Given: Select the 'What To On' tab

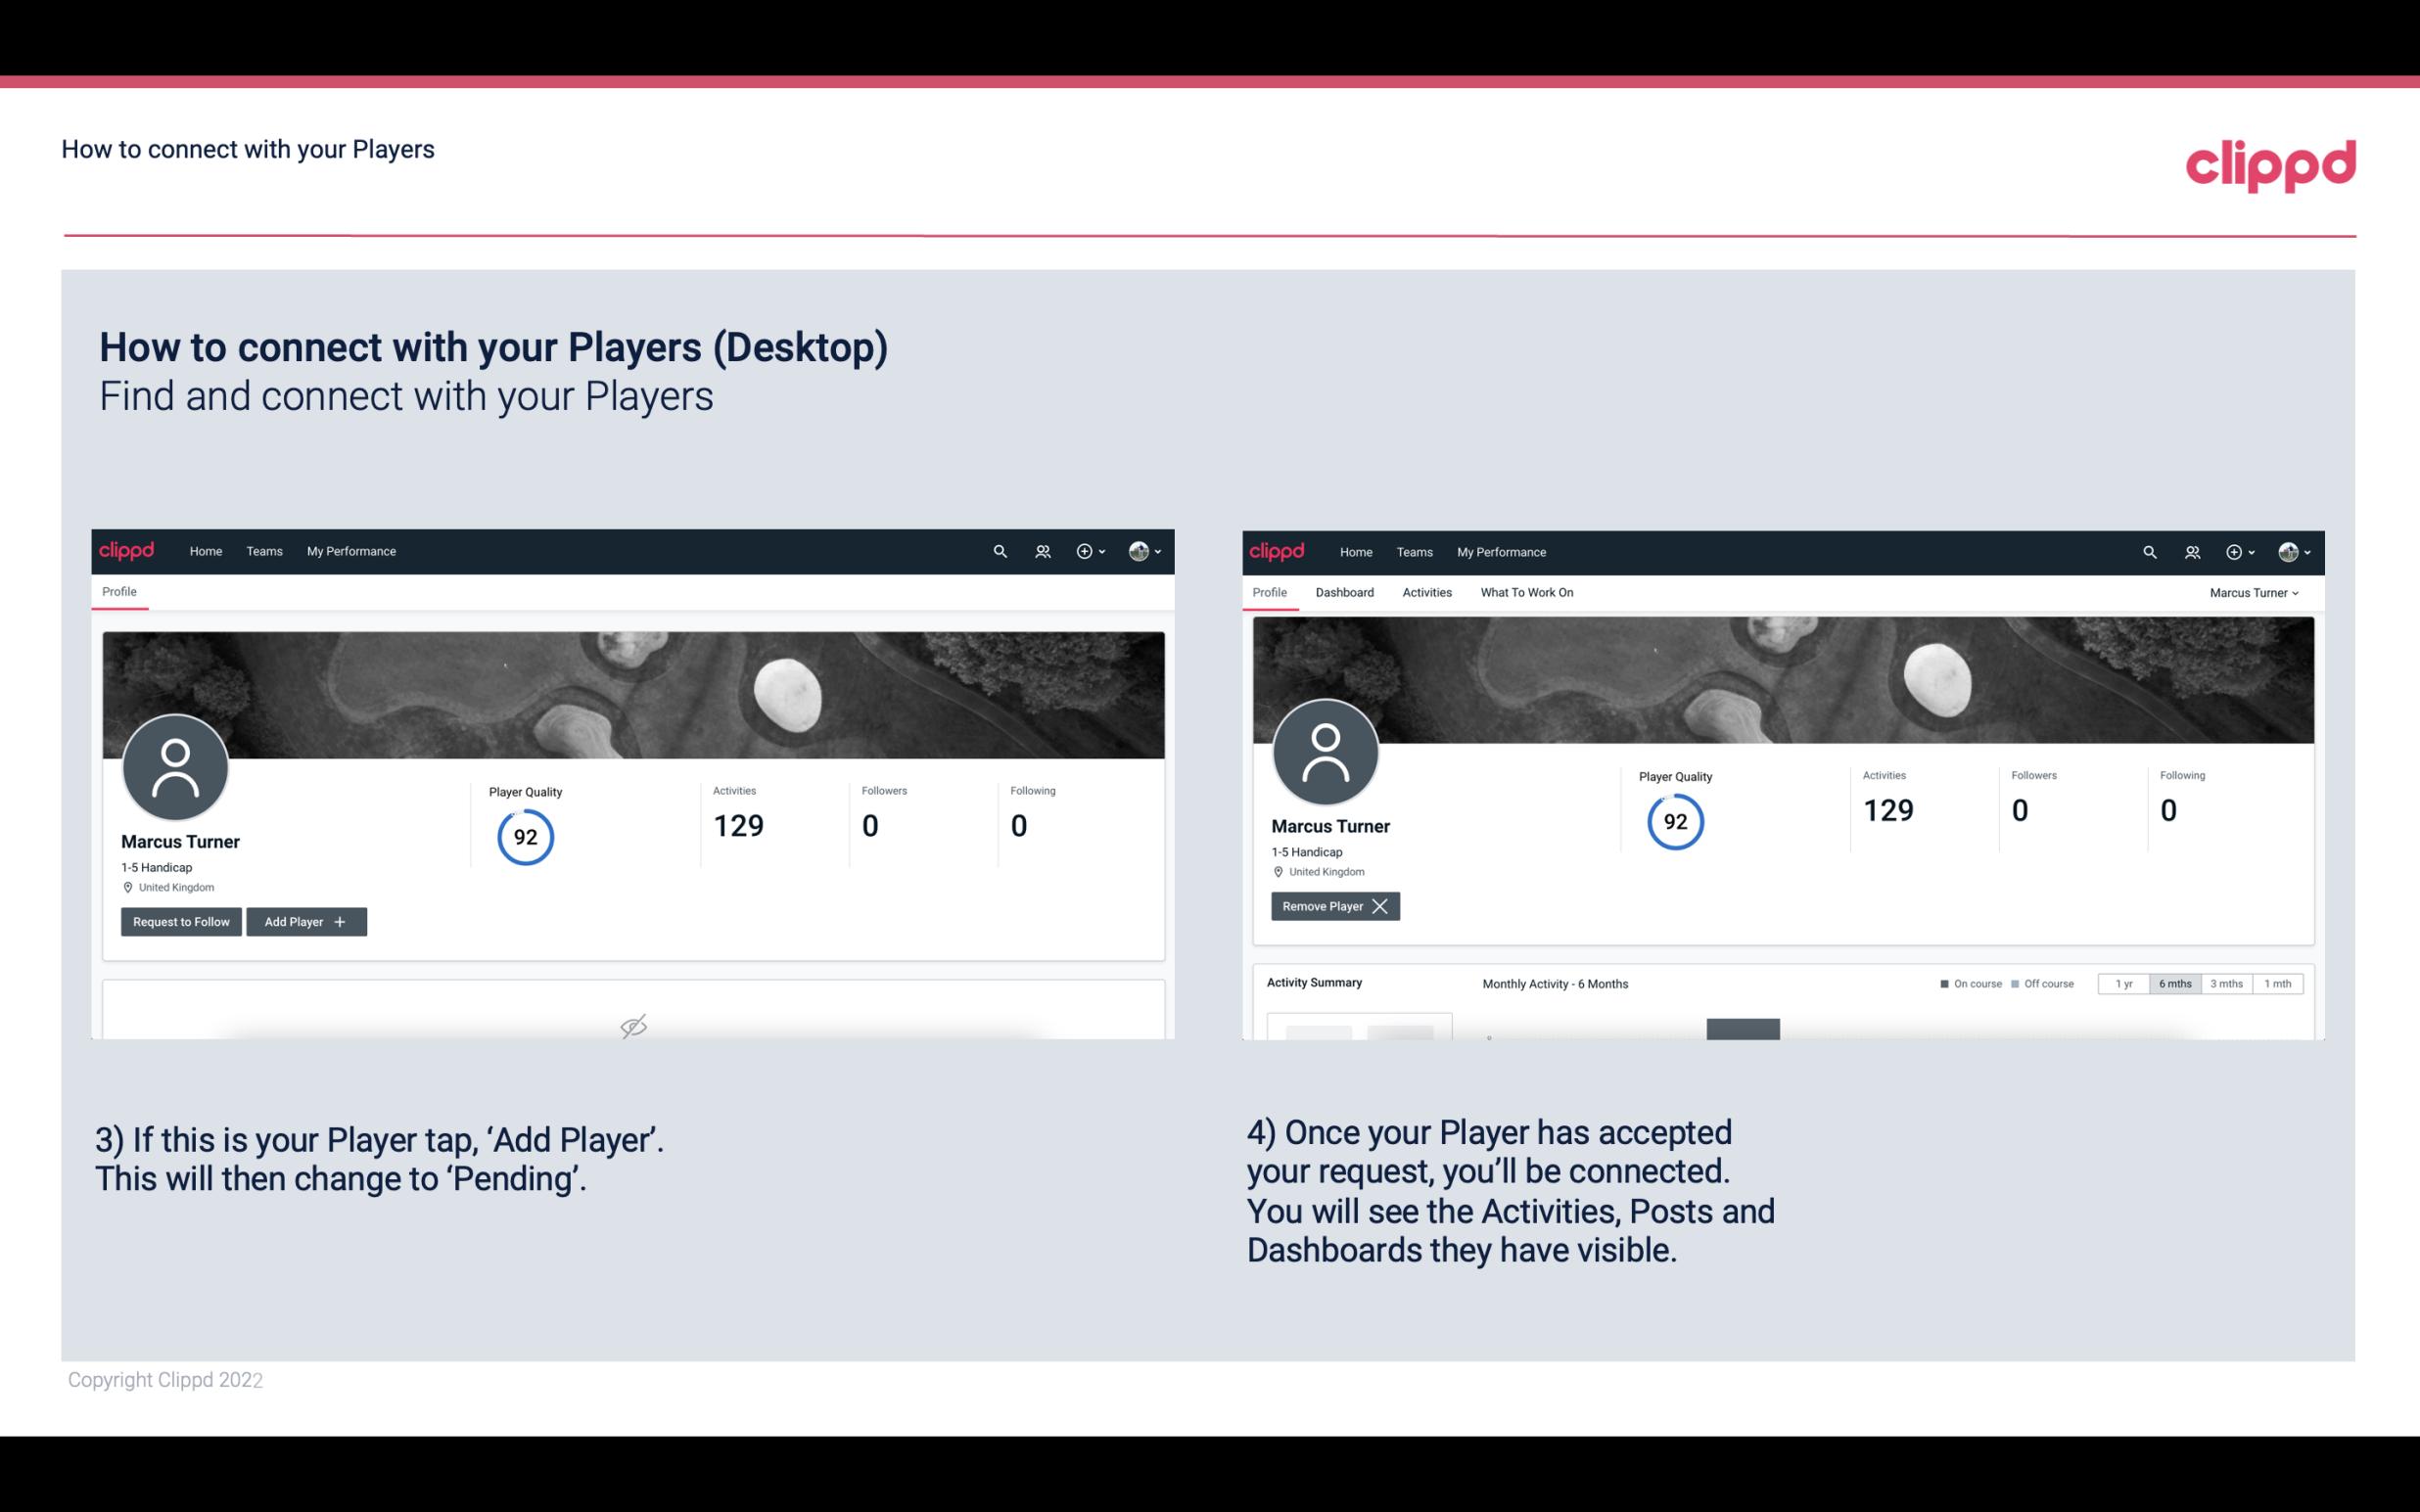Looking at the screenshot, I should [1526, 592].
